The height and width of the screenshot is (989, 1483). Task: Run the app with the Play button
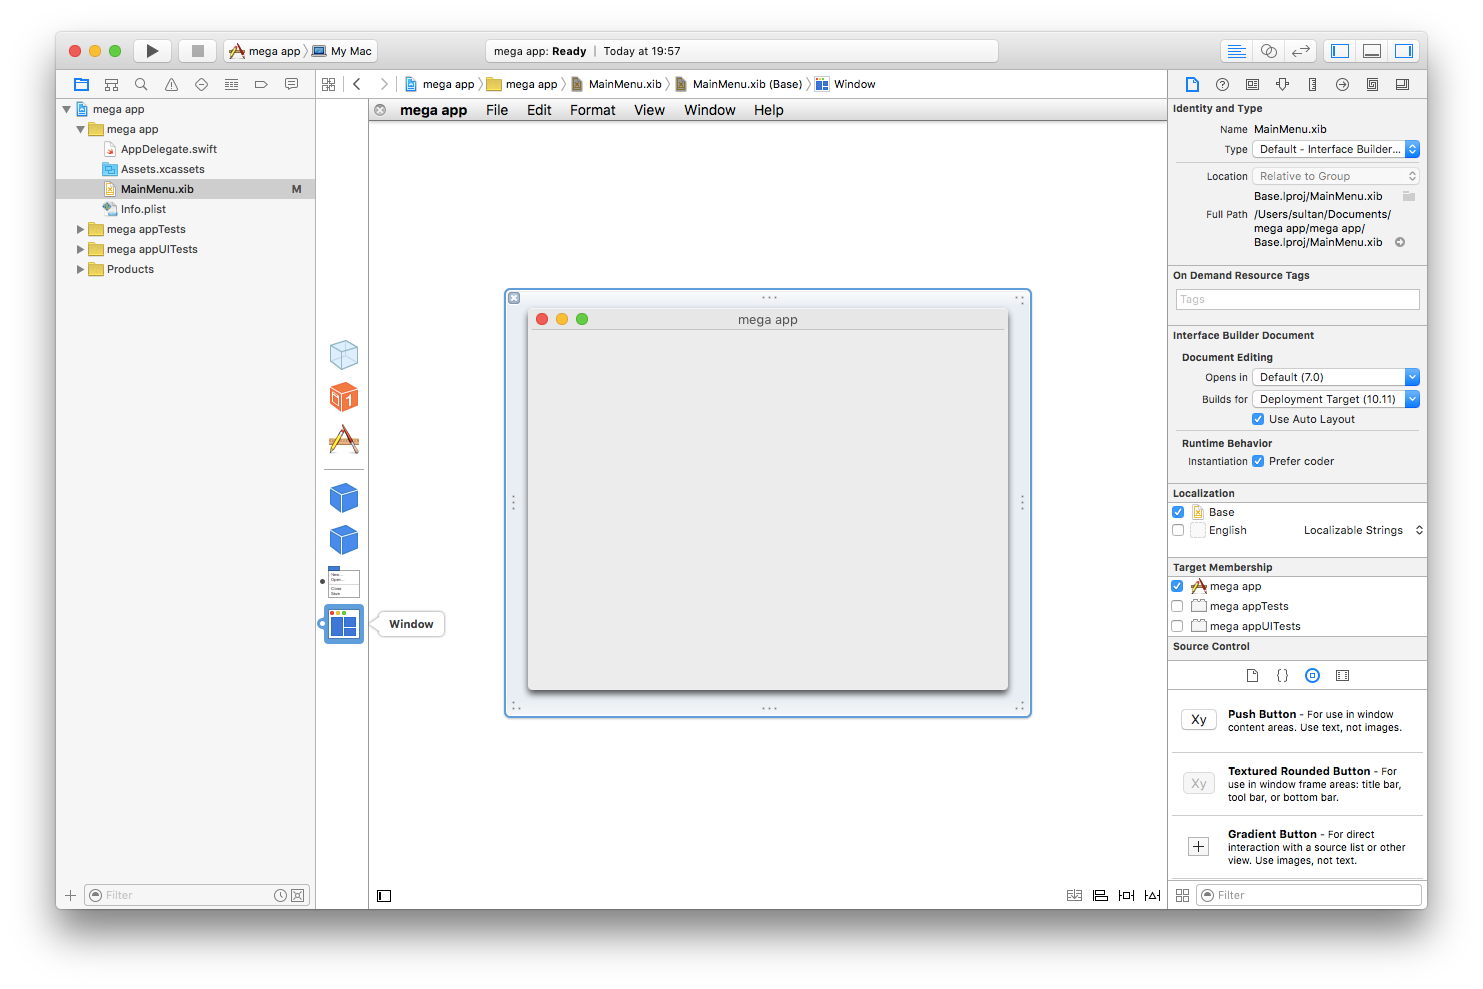(152, 51)
